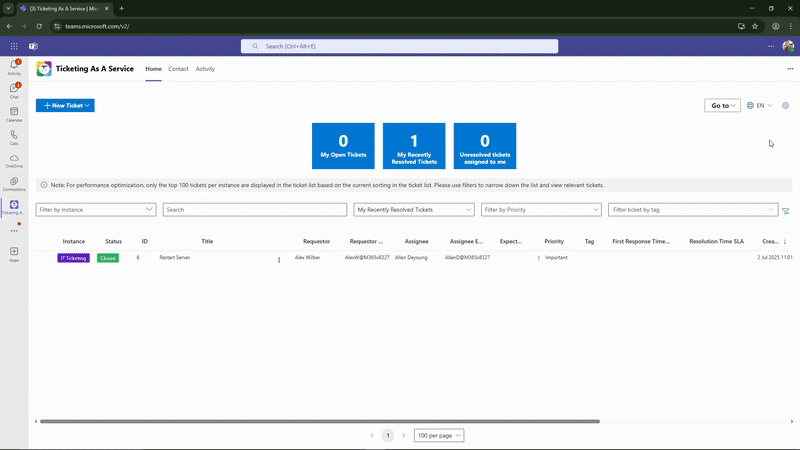
Task: Open a new browser tab
Action: [x=121, y=8]
